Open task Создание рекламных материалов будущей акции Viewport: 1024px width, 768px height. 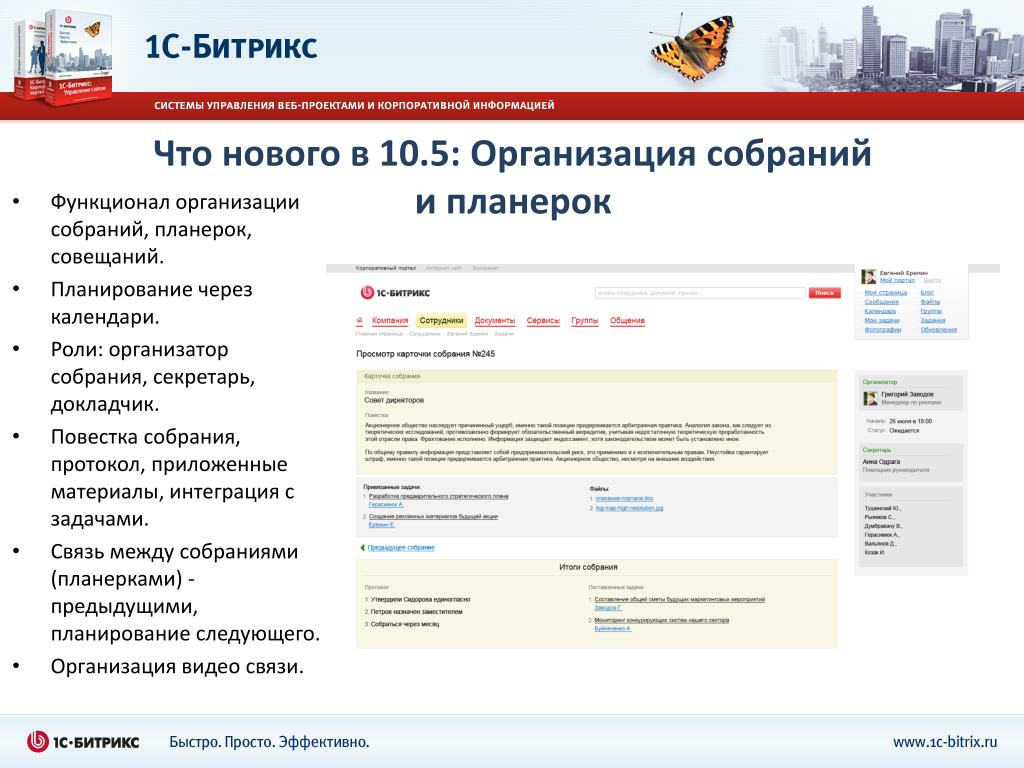coord(433,517)
